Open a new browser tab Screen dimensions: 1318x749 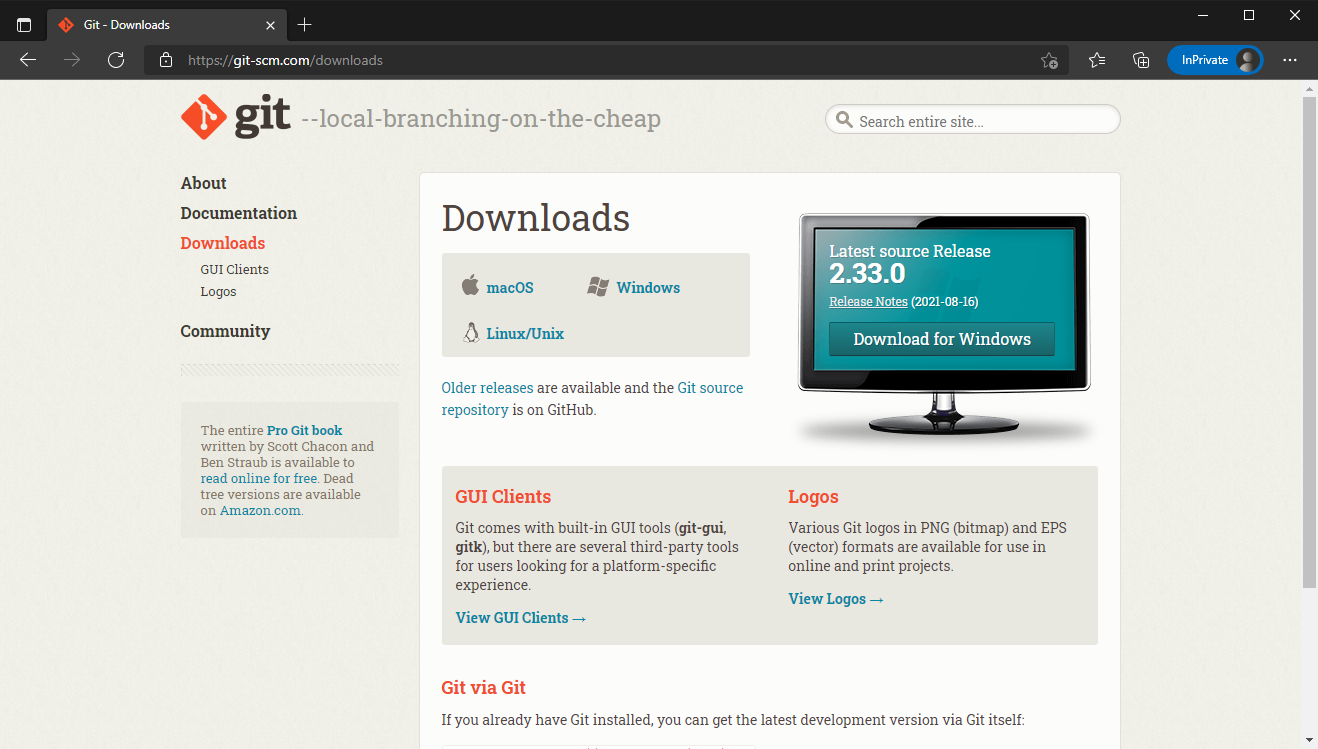point(305,25)
